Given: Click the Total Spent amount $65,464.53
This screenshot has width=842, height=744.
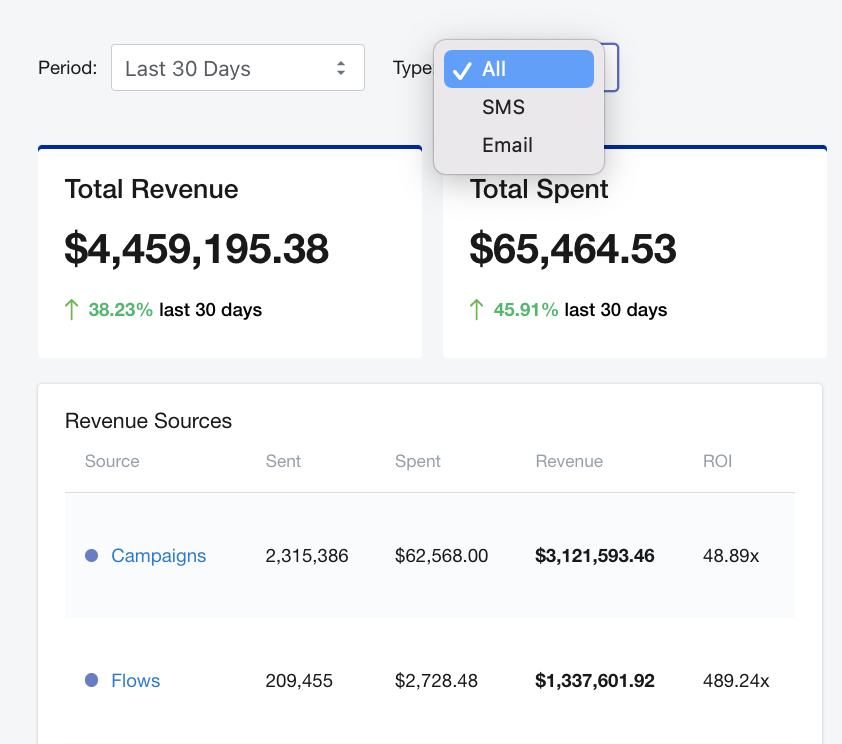Looking at the screenshot, I should 573,249.
